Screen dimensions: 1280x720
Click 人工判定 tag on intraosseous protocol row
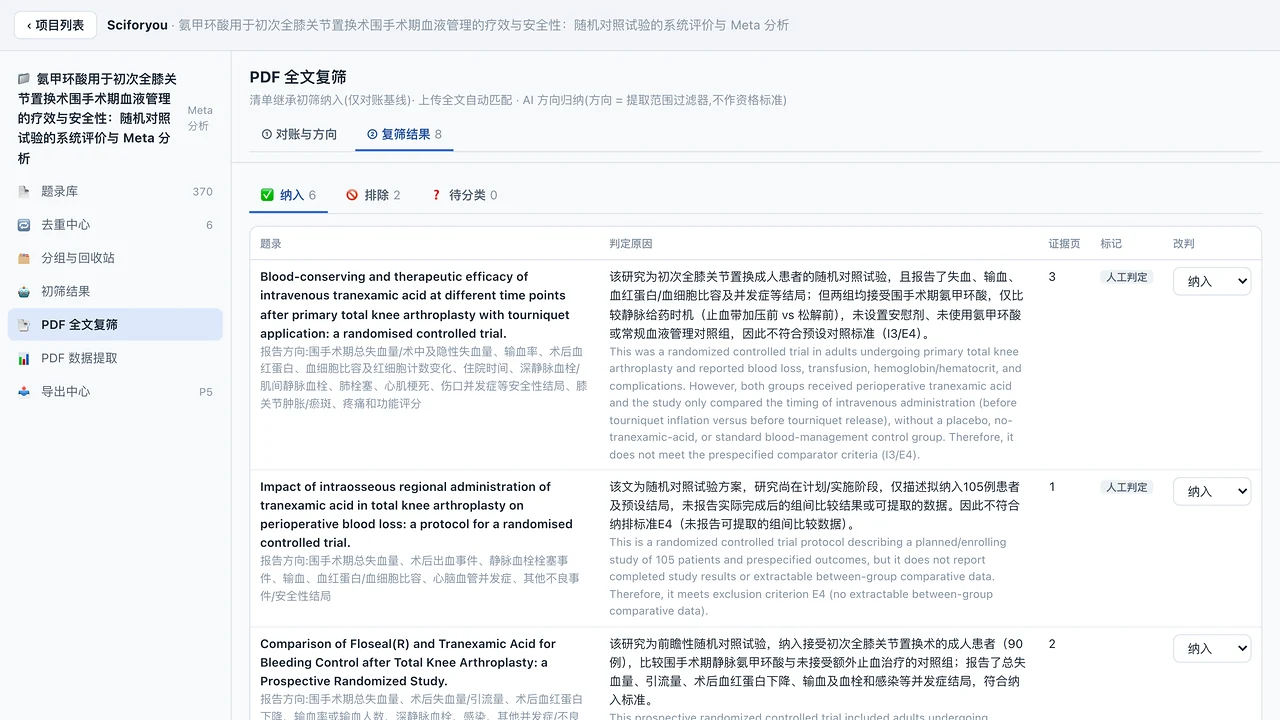pos(1126,487)
